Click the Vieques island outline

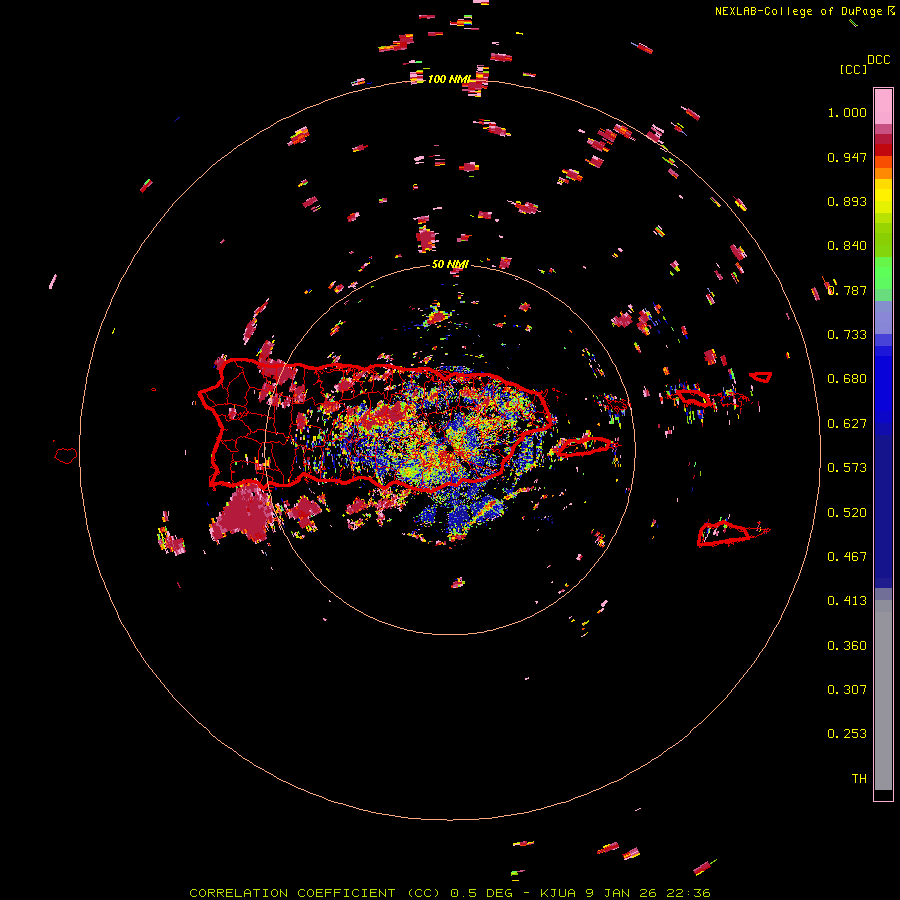[585, 446]
